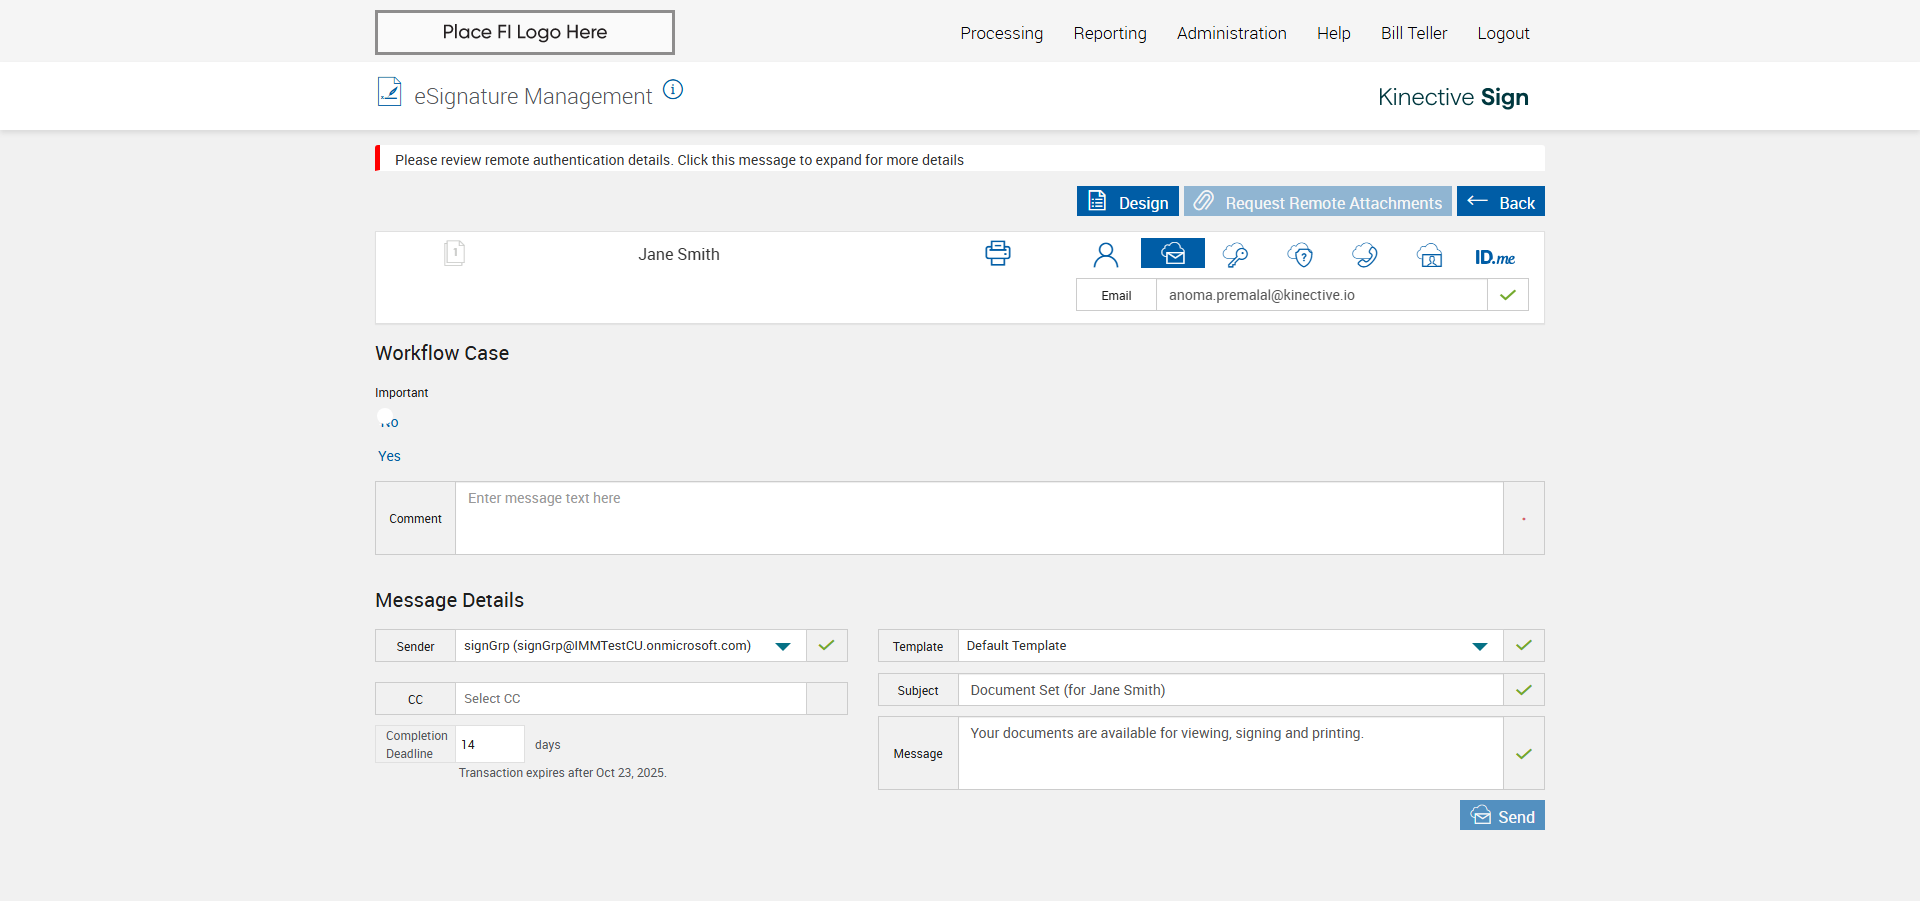
Task: Set Important to Yes
Action: pos(389,456)
